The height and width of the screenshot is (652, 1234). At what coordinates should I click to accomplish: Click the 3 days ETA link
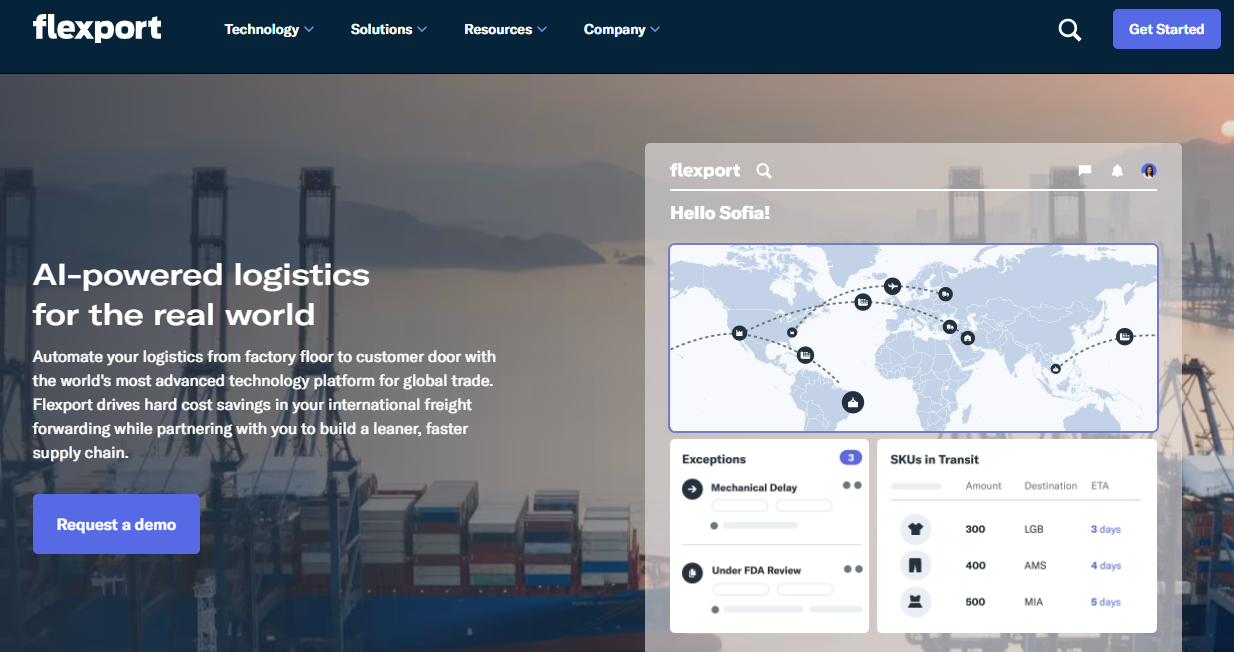[x=1105, y=529]
